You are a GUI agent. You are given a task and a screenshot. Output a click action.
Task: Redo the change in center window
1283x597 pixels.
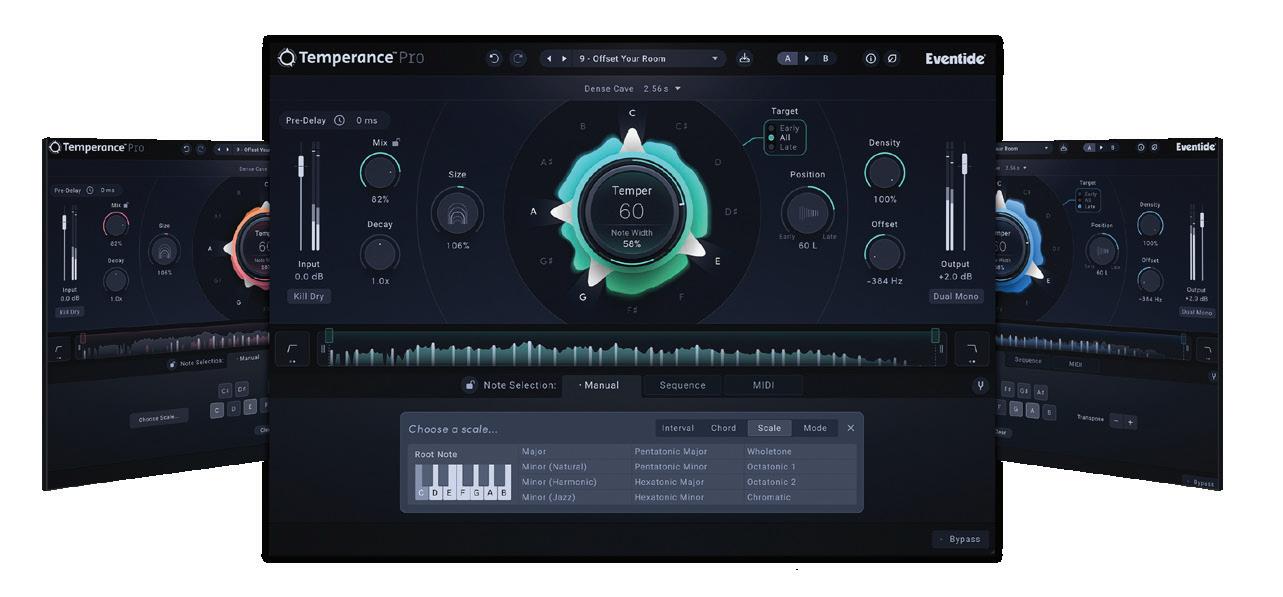[x=518, y=59]
